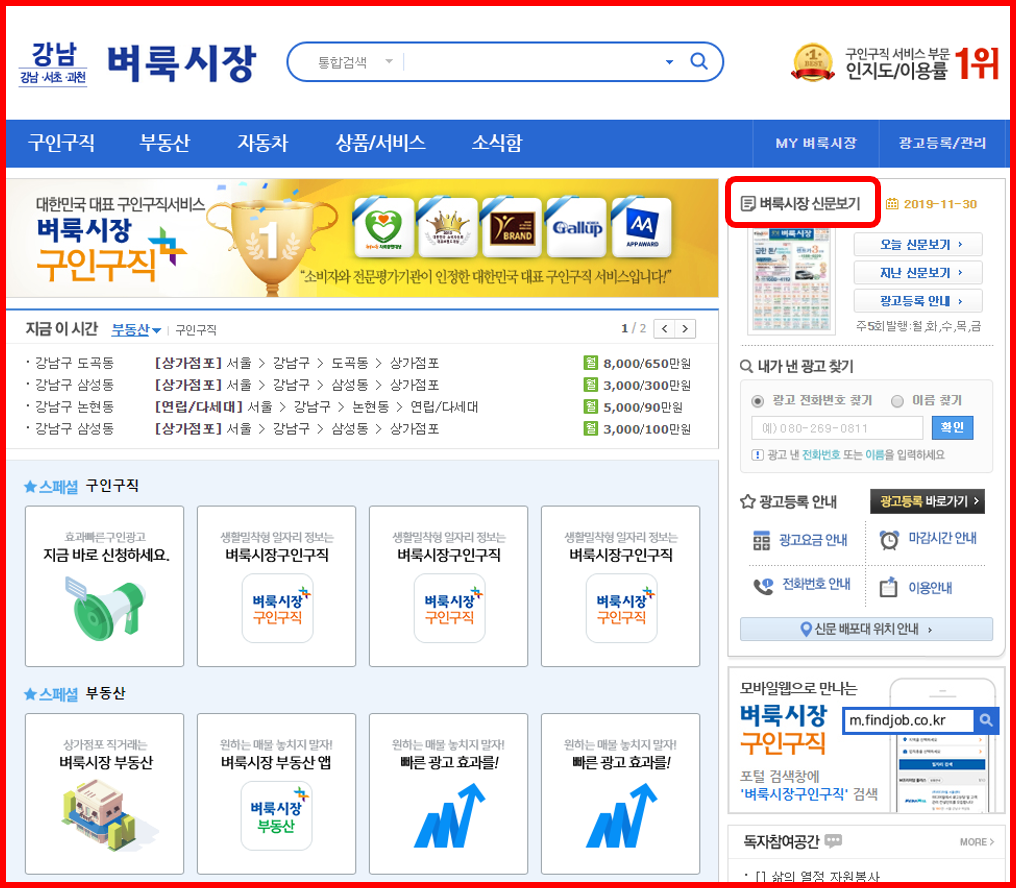Image resolution: width=1016 pixels, height=888 pixels.
Task: Click 지난 신문보기 button
Action: 918,273
